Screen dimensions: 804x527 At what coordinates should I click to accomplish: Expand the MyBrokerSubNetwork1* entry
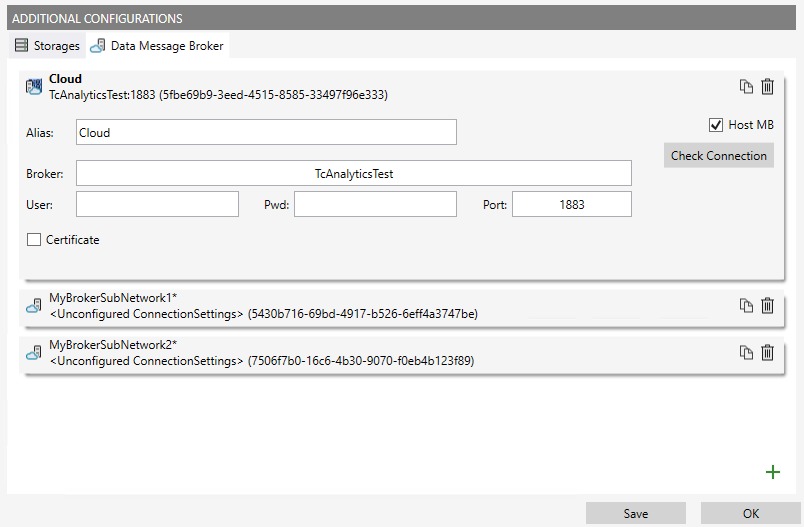tap(401, 306)
